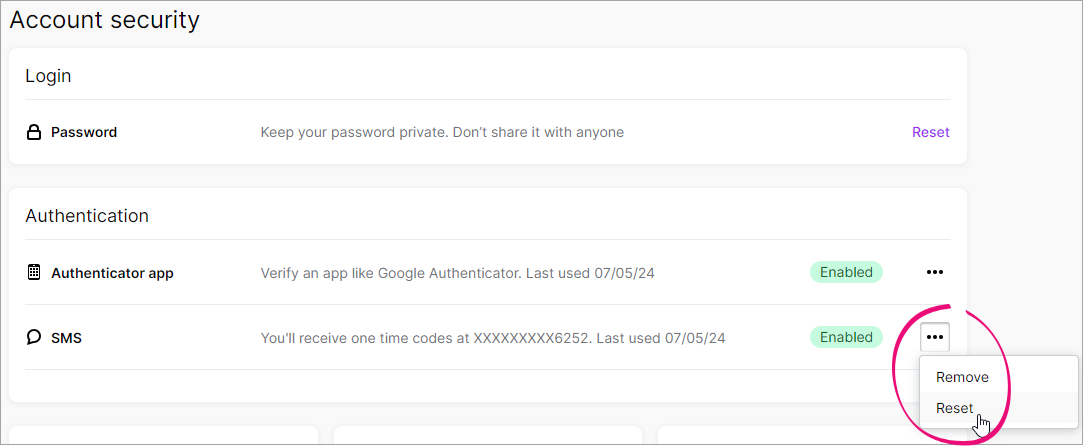Open the SMS three-dots options menu
The height and width of the screenshot is (446, 1083).
[x=935, y=338]
